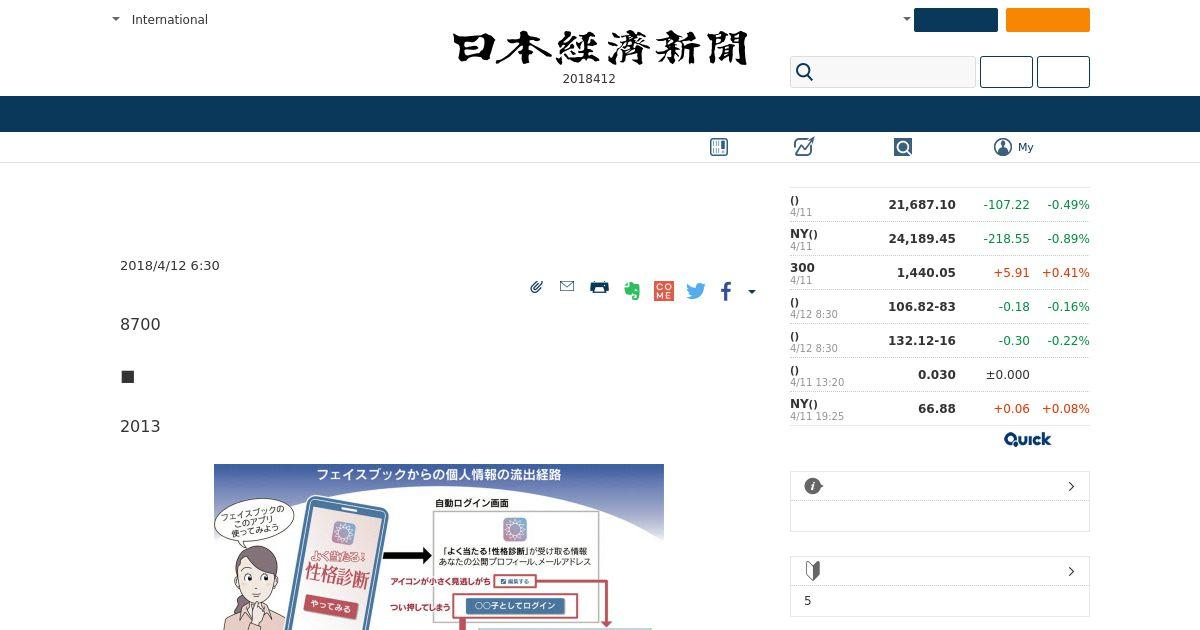Expand chevron in the beginner box

pos(1071,571)
